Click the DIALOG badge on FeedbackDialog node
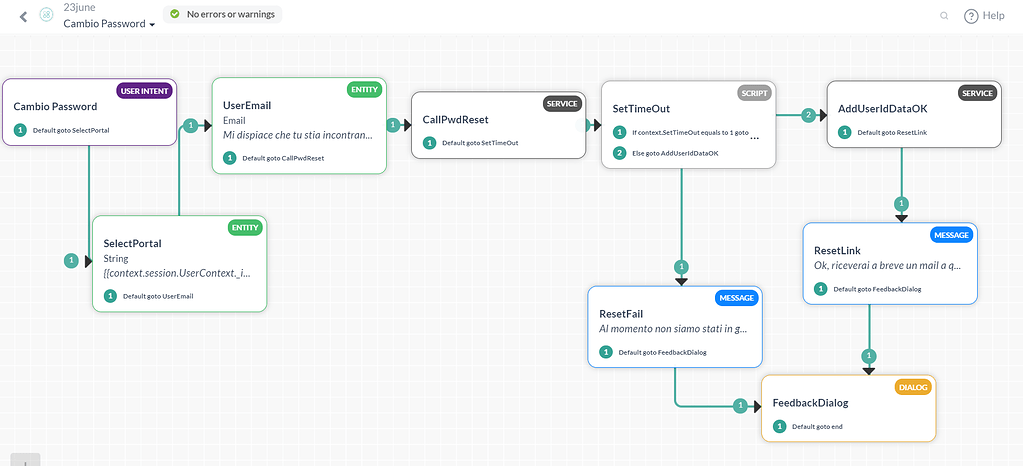Screen dimensions: 1023x466 [x=913, y=387]
